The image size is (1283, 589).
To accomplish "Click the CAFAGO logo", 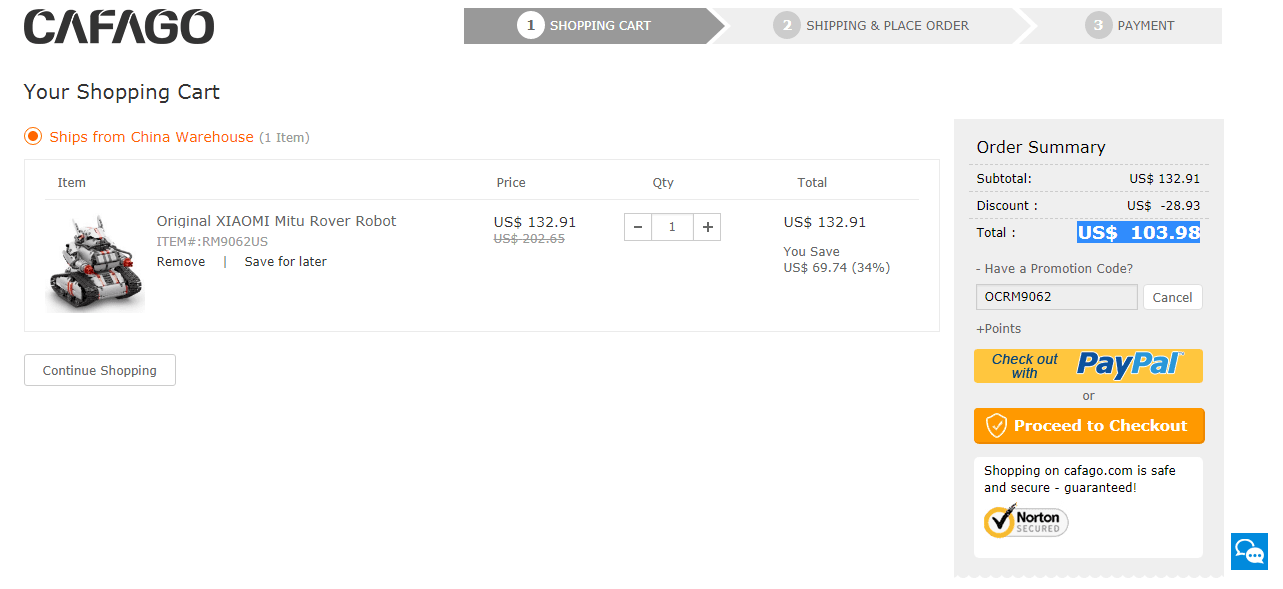I will [x=119, y=27].
